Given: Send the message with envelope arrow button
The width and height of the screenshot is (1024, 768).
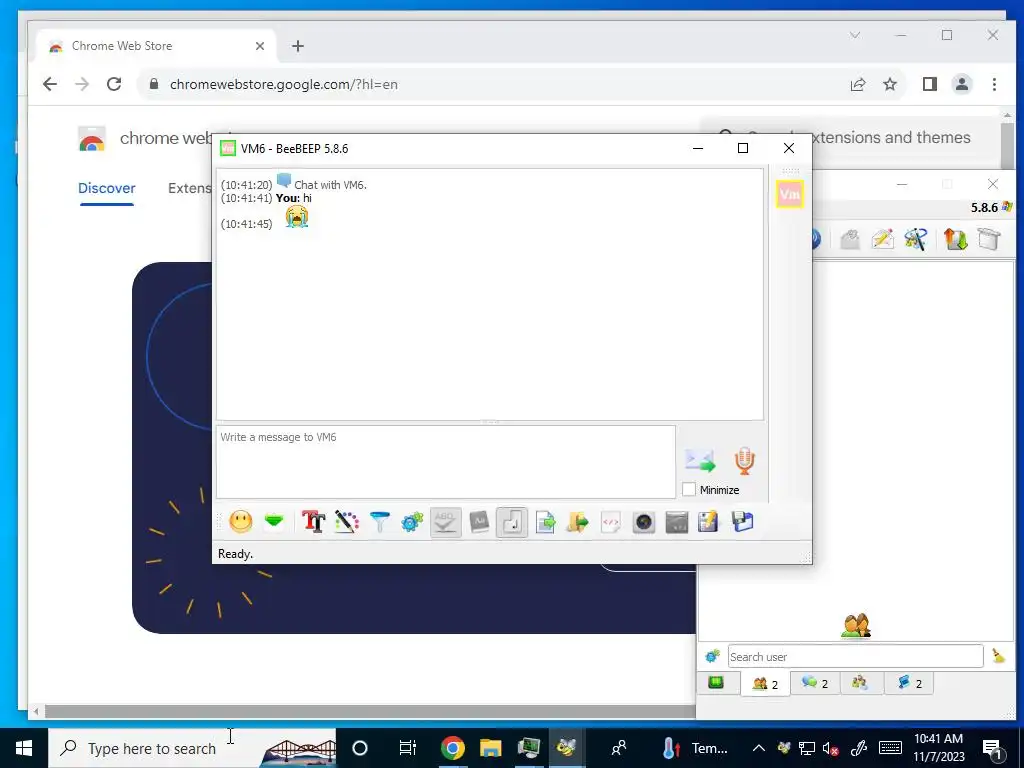Looking at the screenshot, I should [699, 460].
